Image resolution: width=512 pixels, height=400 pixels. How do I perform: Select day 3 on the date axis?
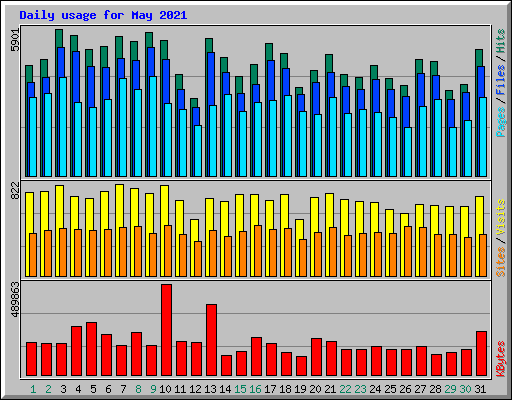click(x=63, y=389)
